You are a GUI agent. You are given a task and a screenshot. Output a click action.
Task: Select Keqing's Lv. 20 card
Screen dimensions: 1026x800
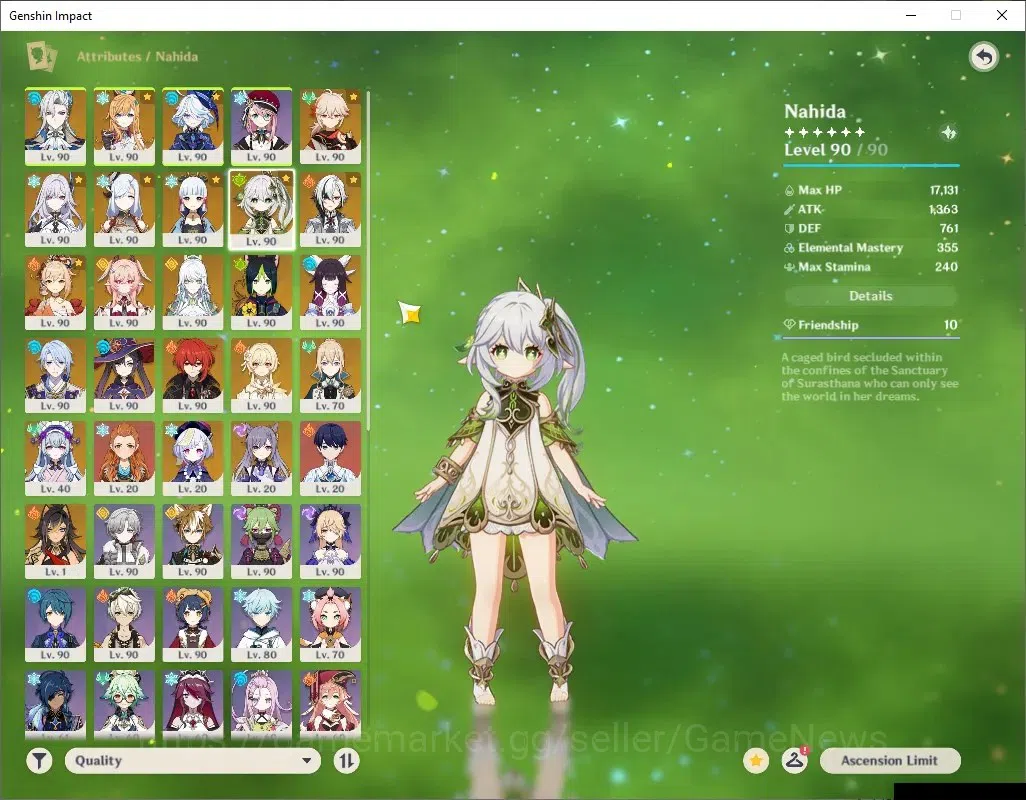262,459
